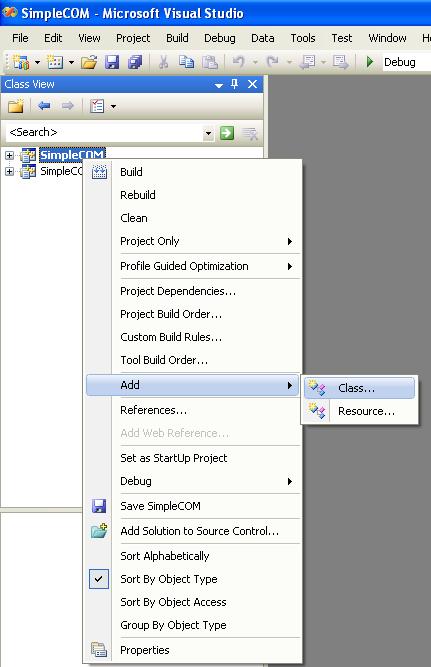This screenshot has width=431, height=667.
Task: Select Set as StartUp Project
Action: pos(174,458)
